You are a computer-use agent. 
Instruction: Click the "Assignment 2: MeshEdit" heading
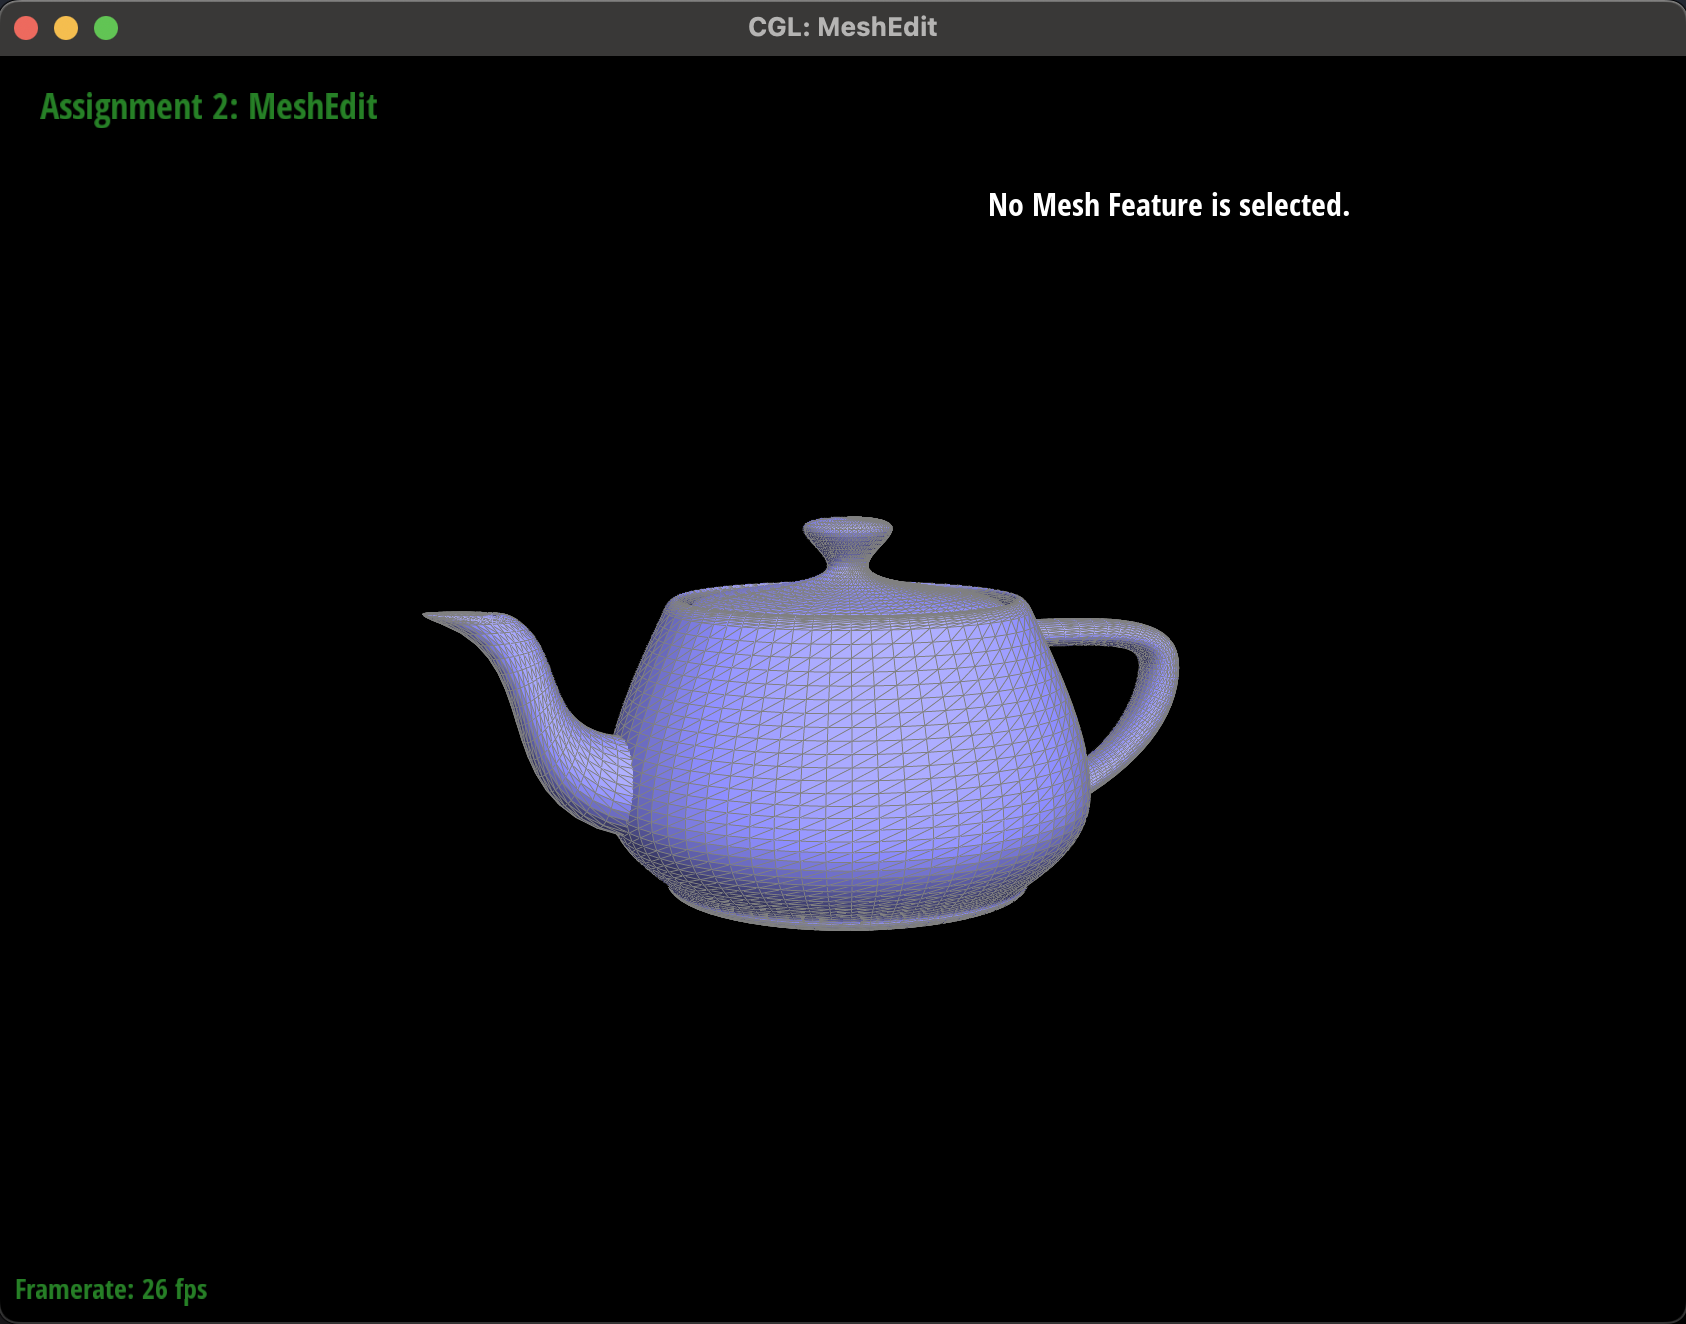point(208,107)
